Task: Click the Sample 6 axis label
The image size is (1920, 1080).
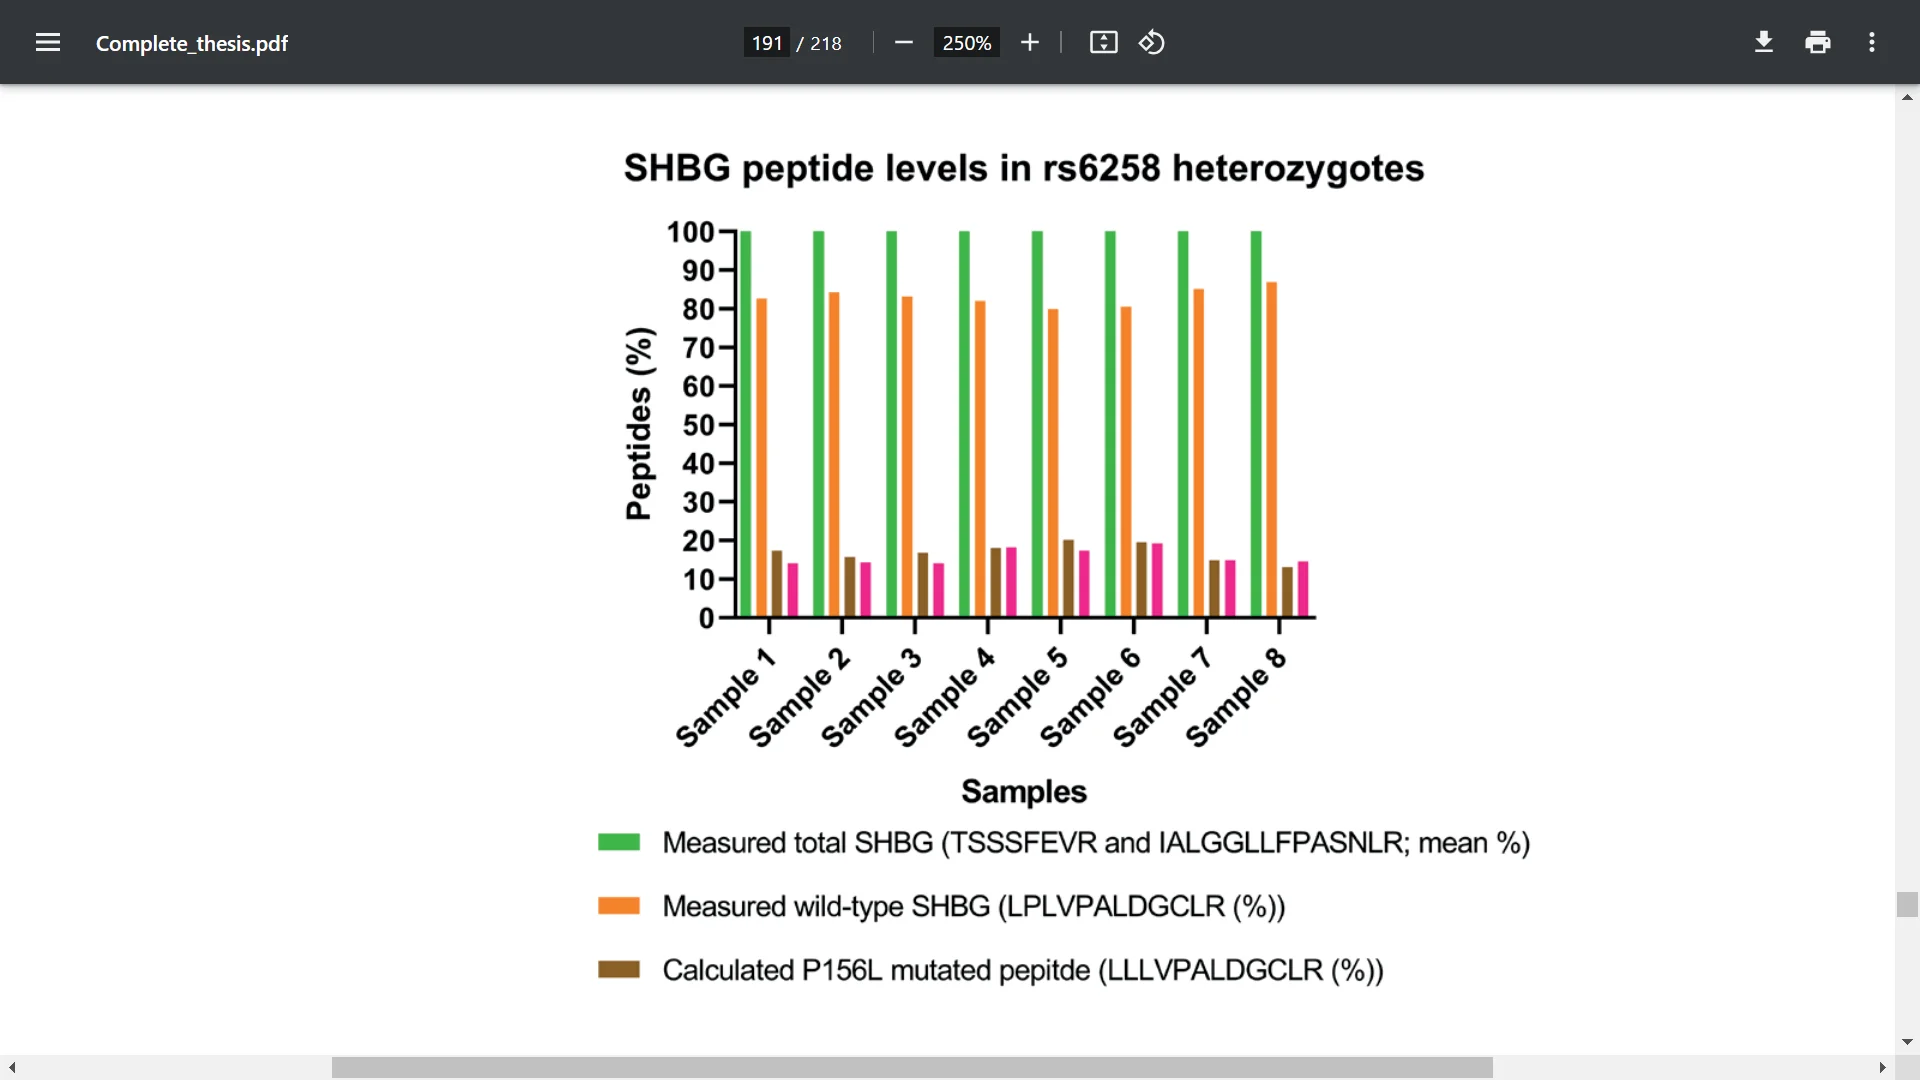Action: (1091, 697)
